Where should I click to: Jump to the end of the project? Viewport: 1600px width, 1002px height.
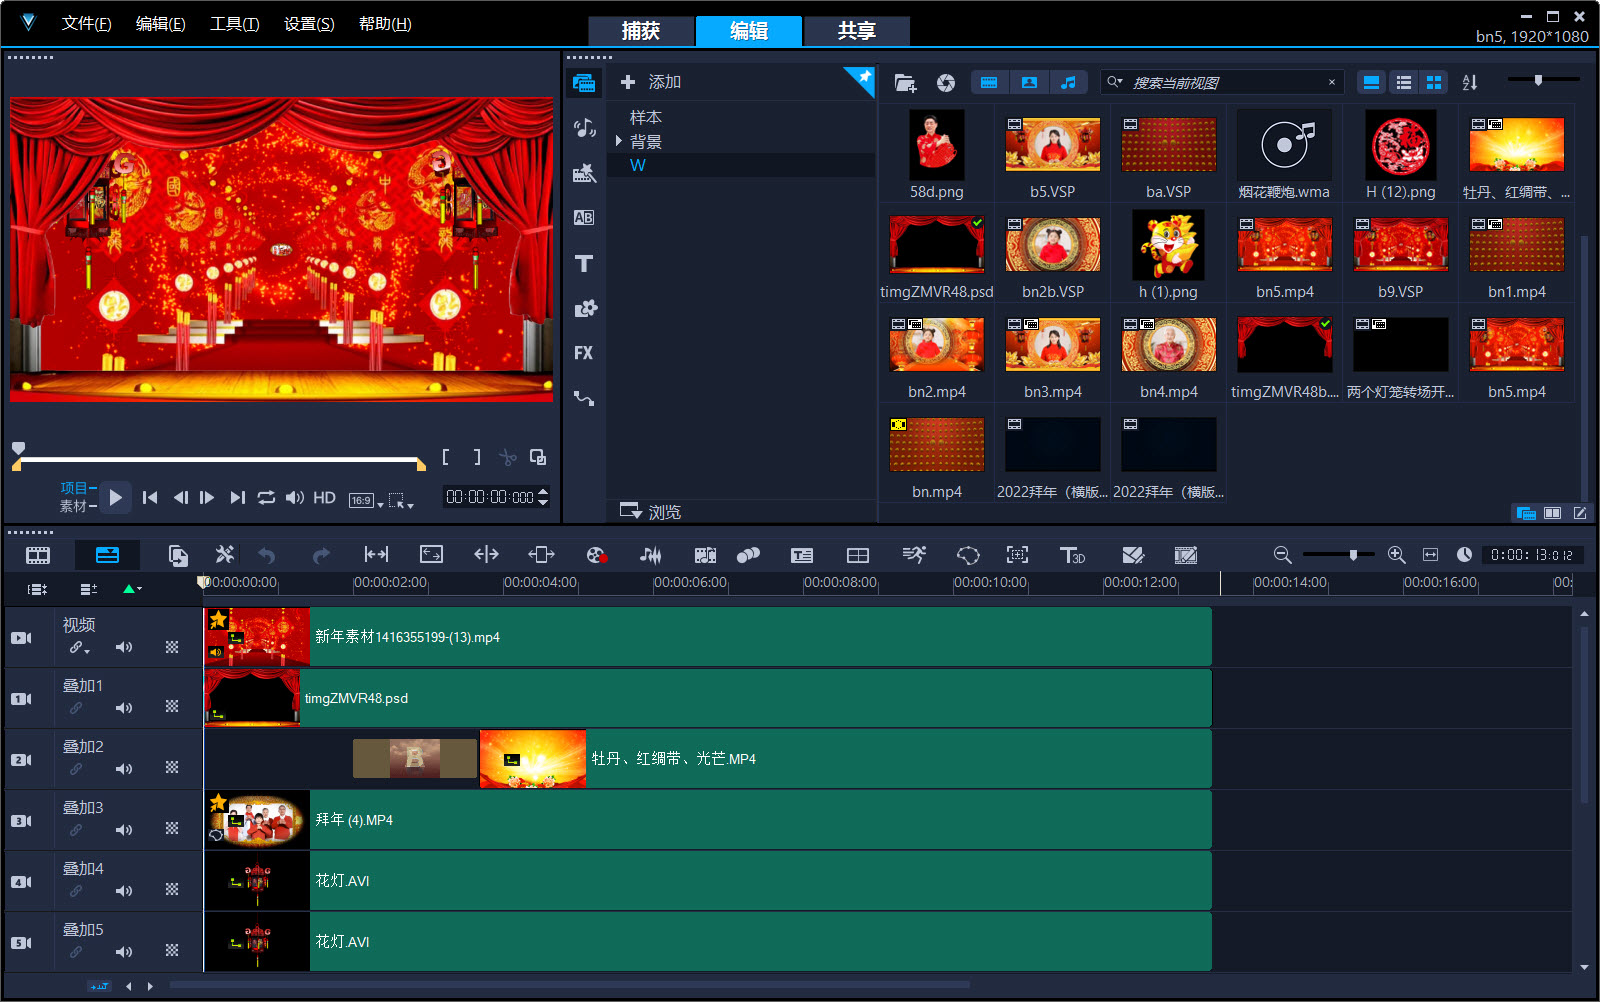237,498
